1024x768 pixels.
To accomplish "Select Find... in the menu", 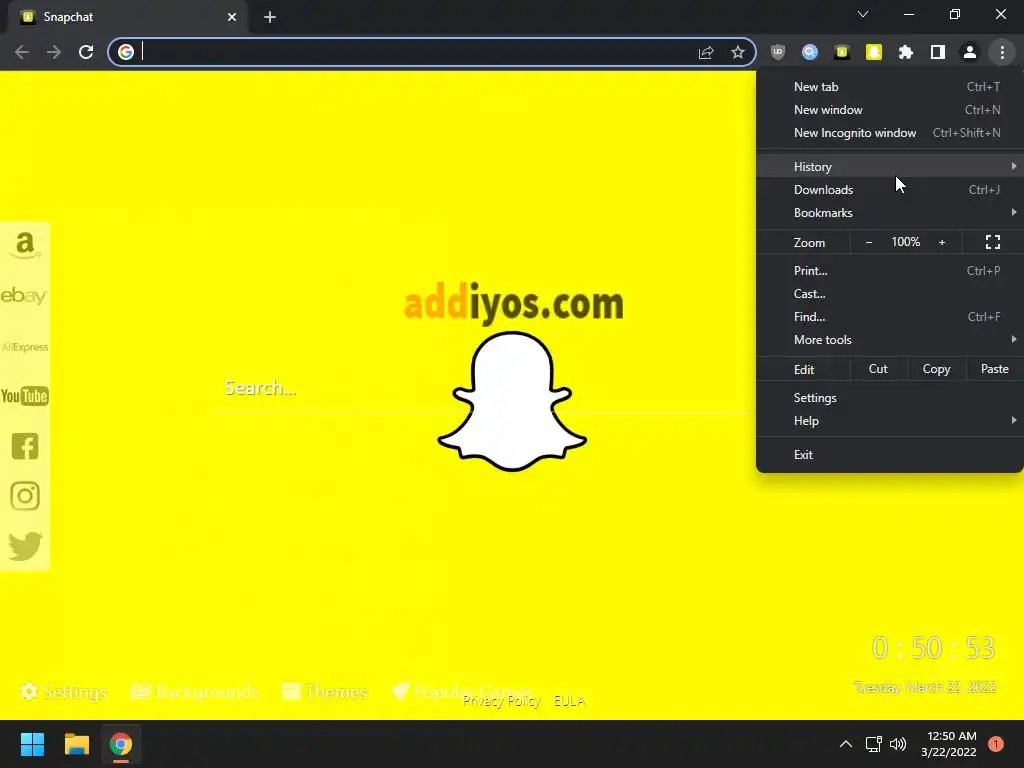I will pyautogui.click(x=889, y=317).
